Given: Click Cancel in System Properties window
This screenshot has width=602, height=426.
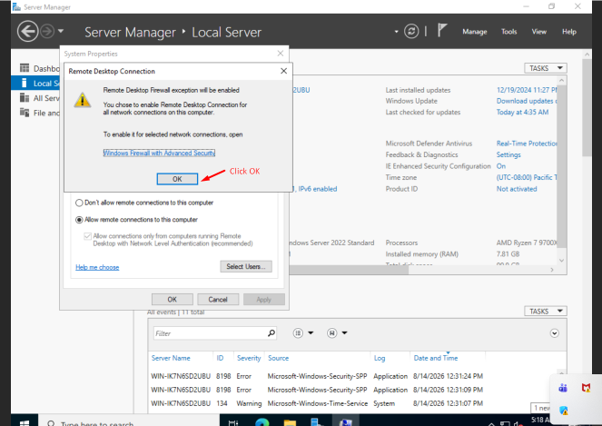Looking at the screenshot, I should [x=218, y=299].
